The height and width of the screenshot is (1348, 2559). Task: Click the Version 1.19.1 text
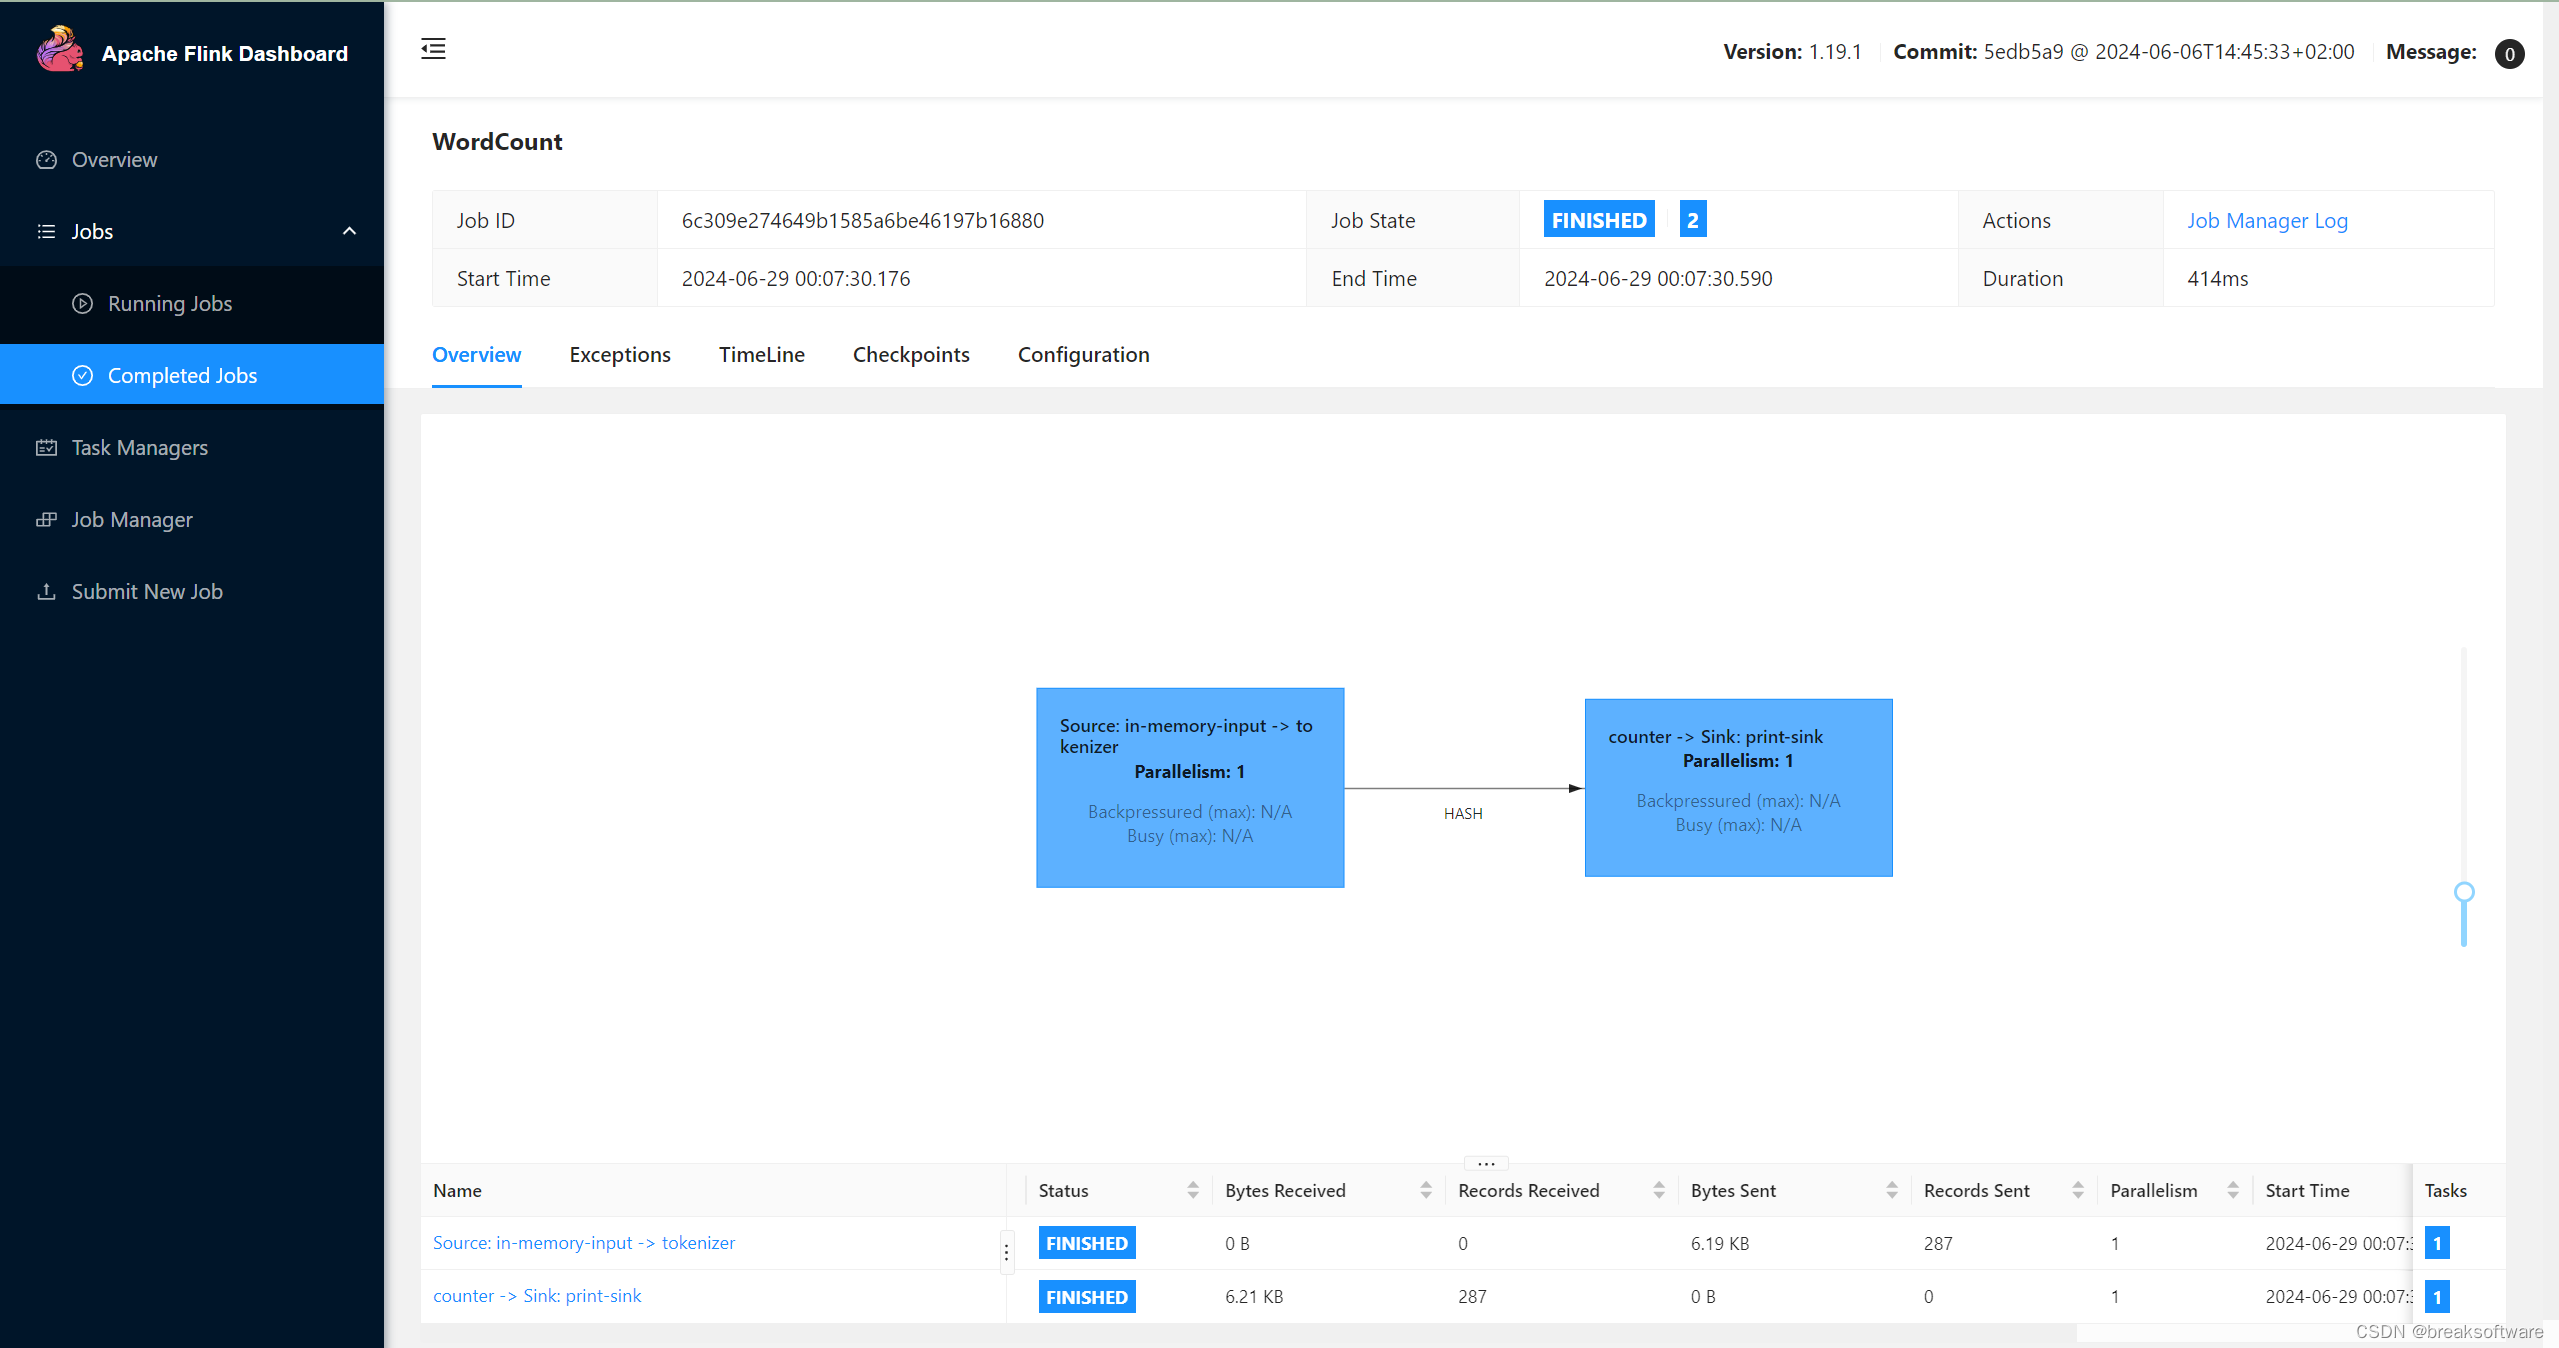1792,52
